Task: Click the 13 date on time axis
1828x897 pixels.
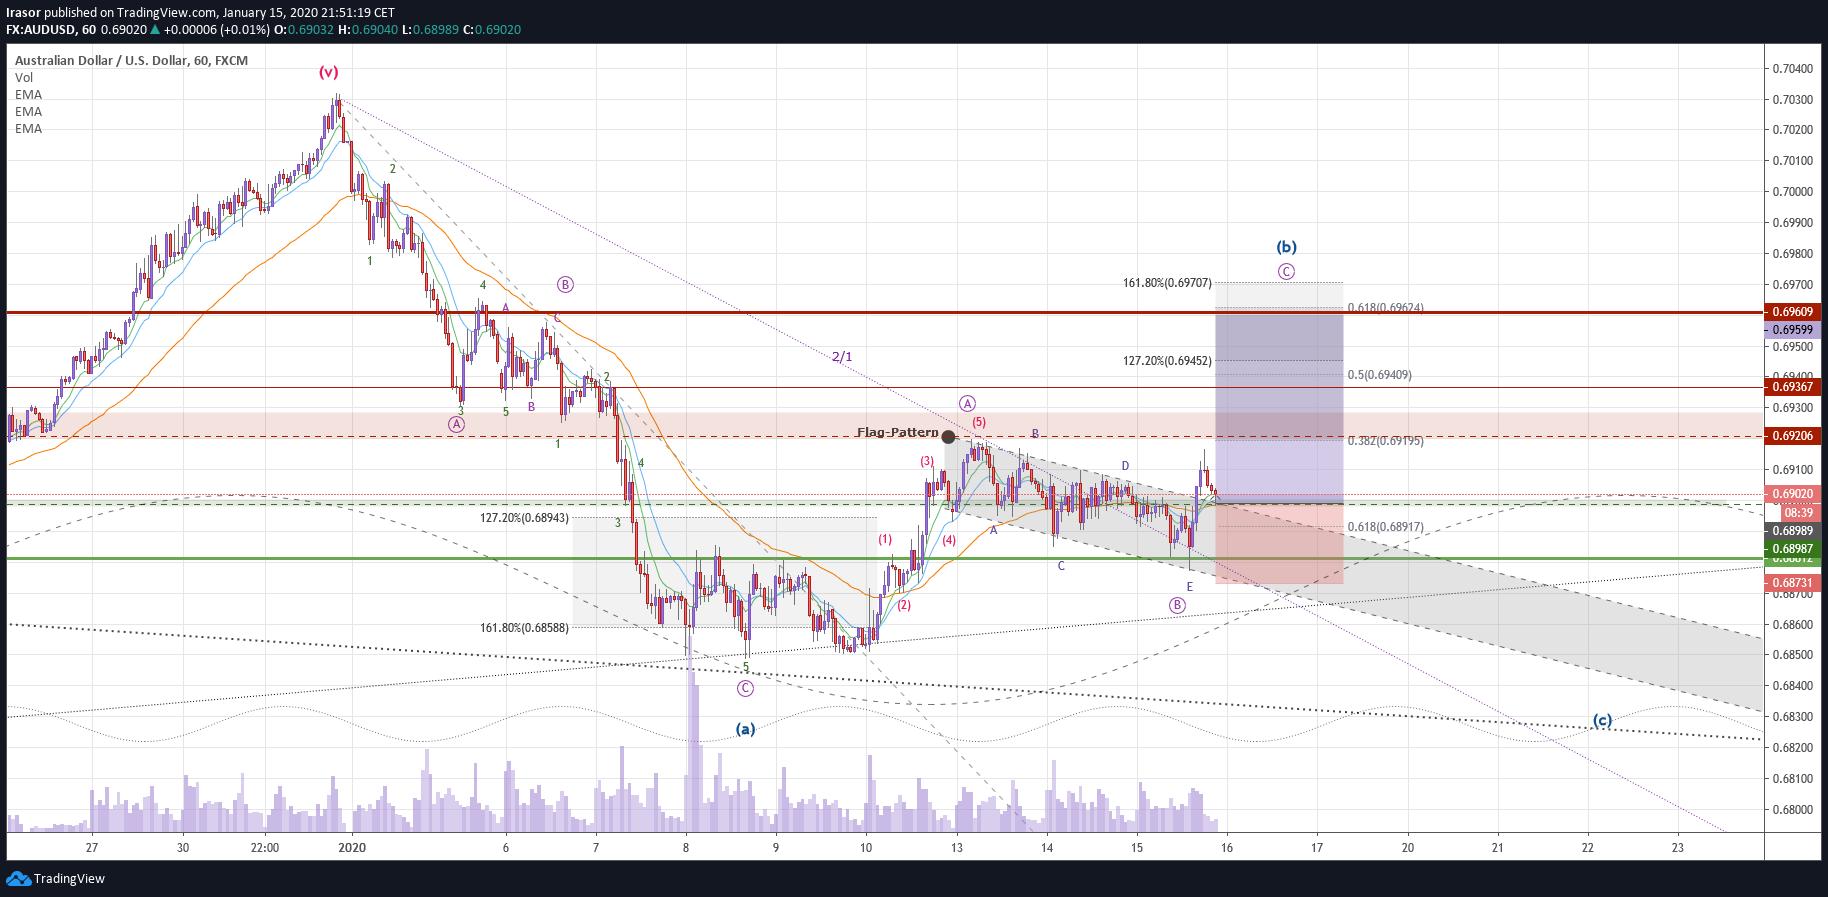Action: [957, 848]
